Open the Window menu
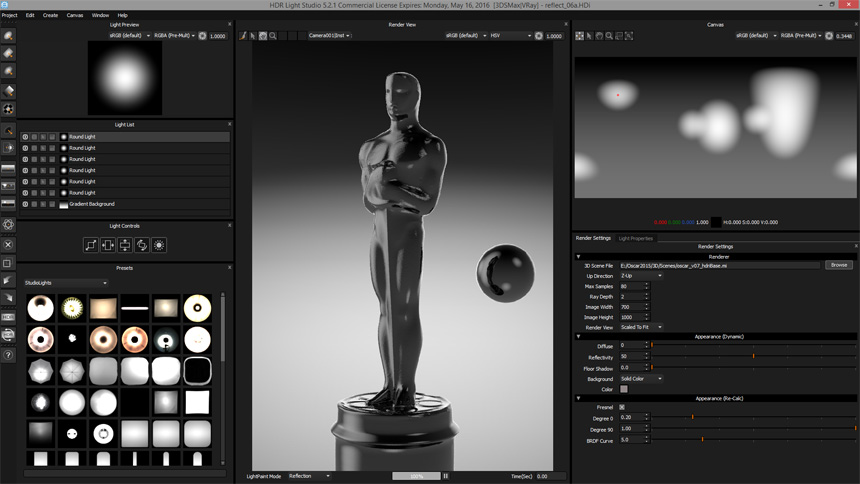Screen dimensions: 860x484 100,15
